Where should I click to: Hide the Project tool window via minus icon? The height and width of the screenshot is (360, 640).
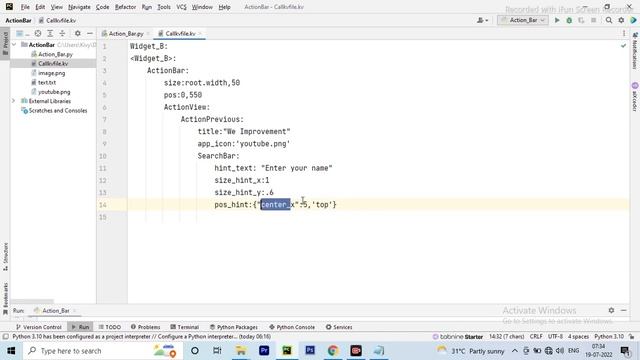90,33
